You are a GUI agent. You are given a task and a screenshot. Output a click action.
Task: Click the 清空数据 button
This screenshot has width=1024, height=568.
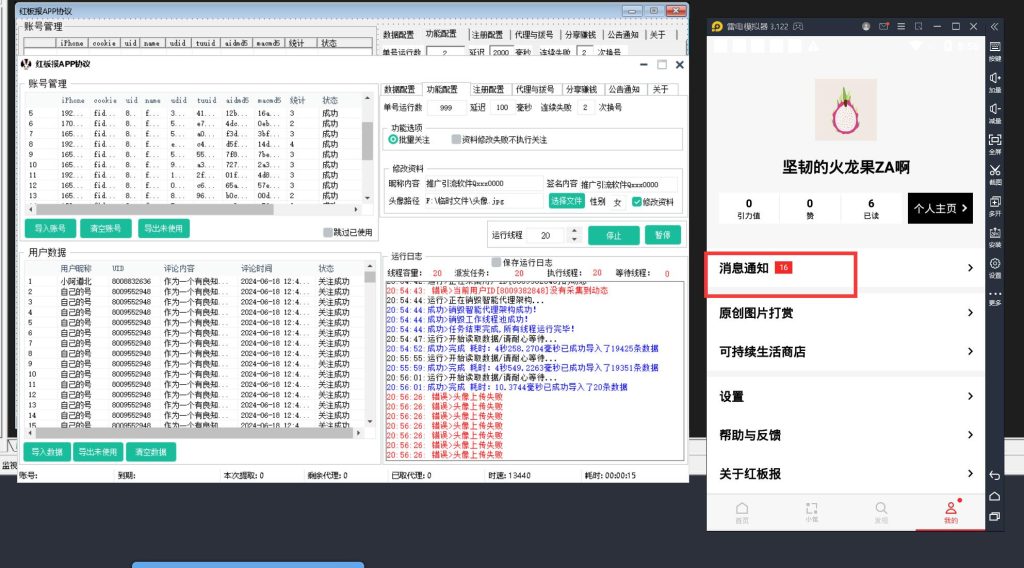[151, 452]
